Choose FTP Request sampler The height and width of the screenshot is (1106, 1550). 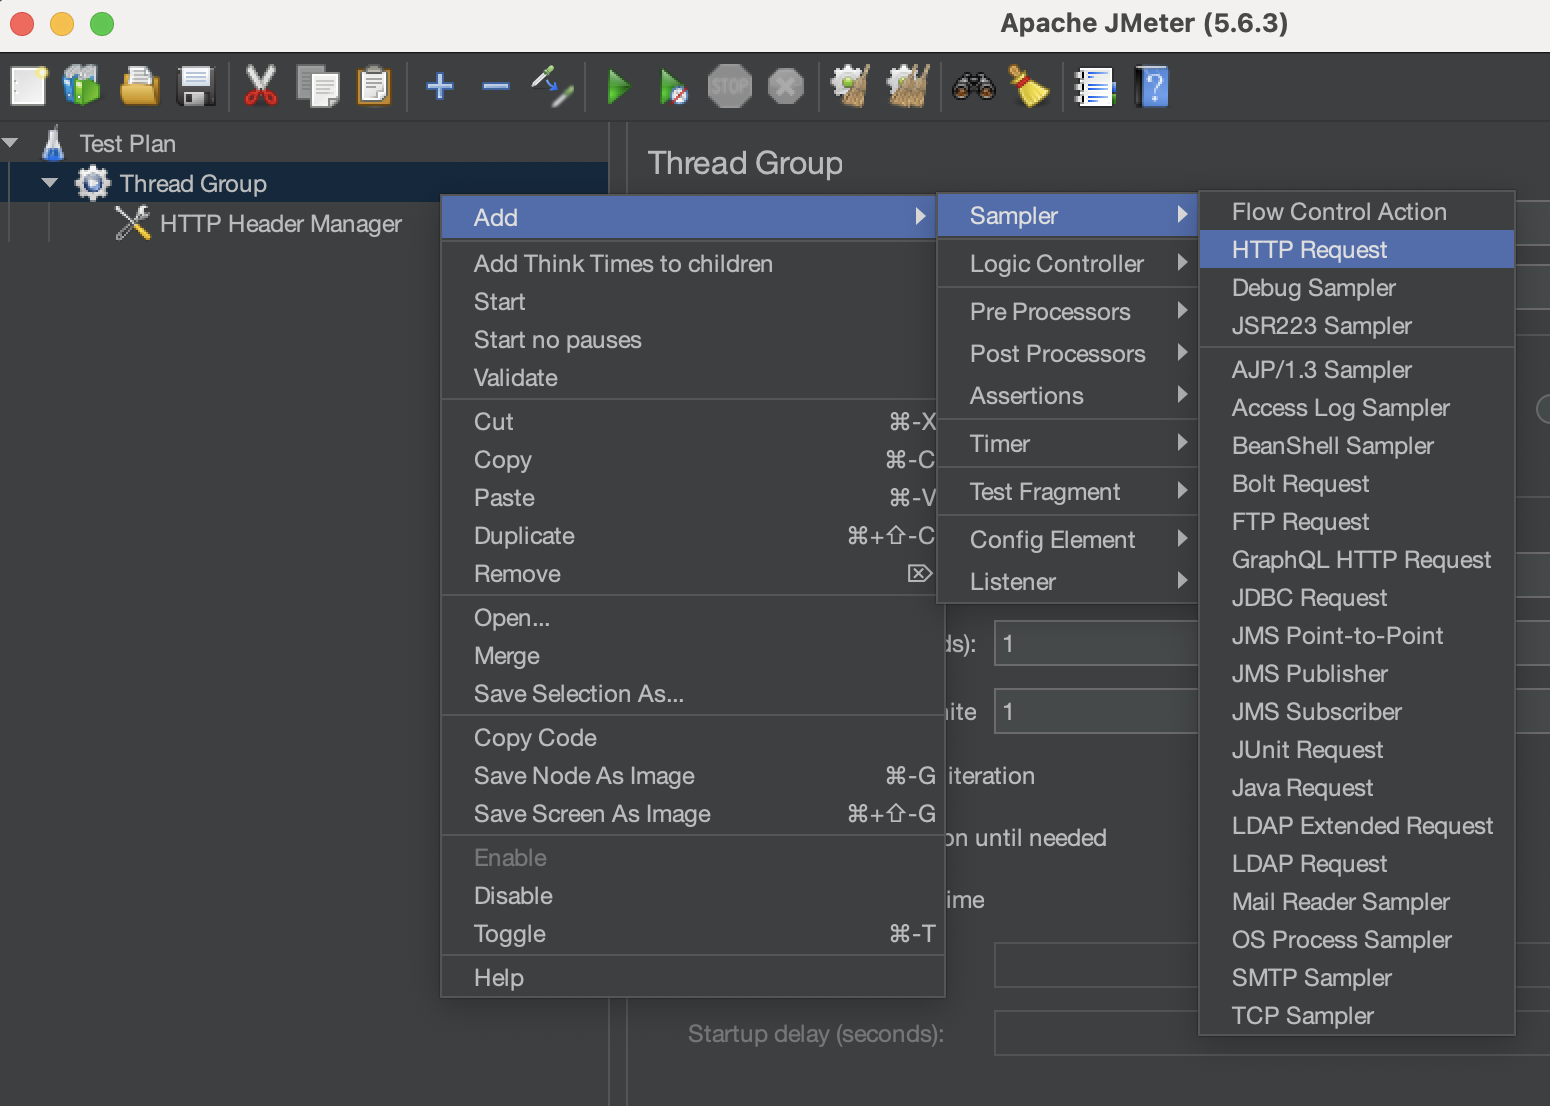point(1357,521)
